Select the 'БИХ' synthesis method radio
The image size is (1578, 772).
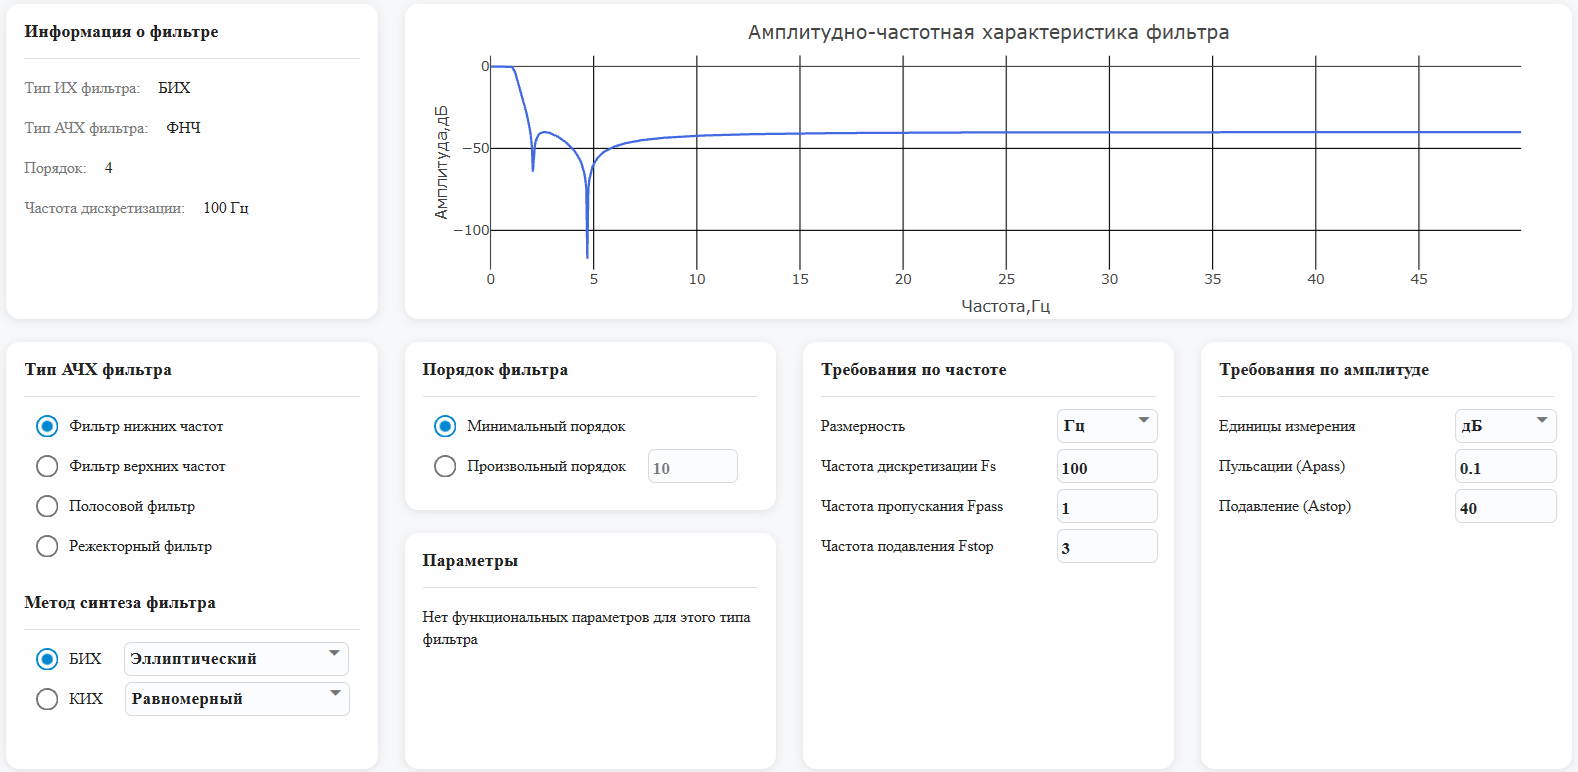pyautogui.click(x=47, y=659)
